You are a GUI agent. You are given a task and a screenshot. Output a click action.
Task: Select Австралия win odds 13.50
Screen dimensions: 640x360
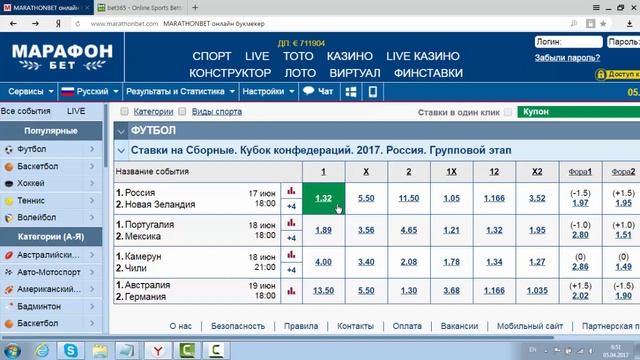pos(323,291)
